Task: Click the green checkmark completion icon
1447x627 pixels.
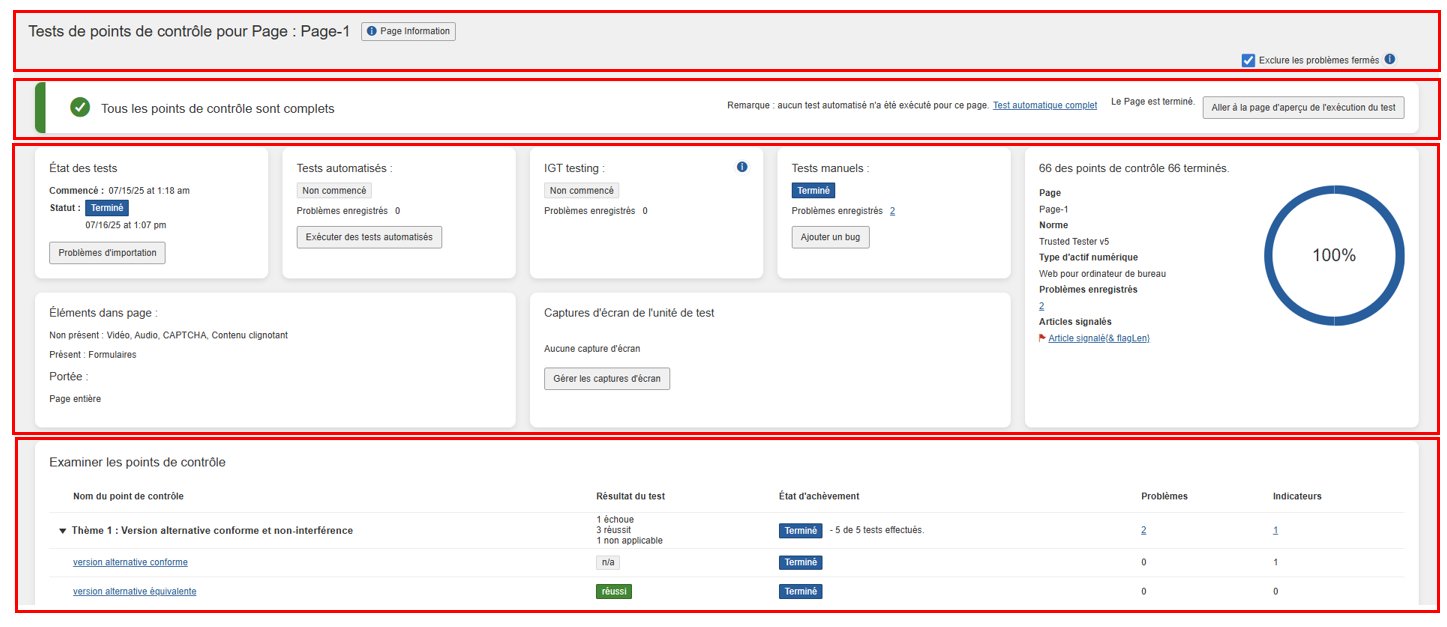Action: click(80, 108)
